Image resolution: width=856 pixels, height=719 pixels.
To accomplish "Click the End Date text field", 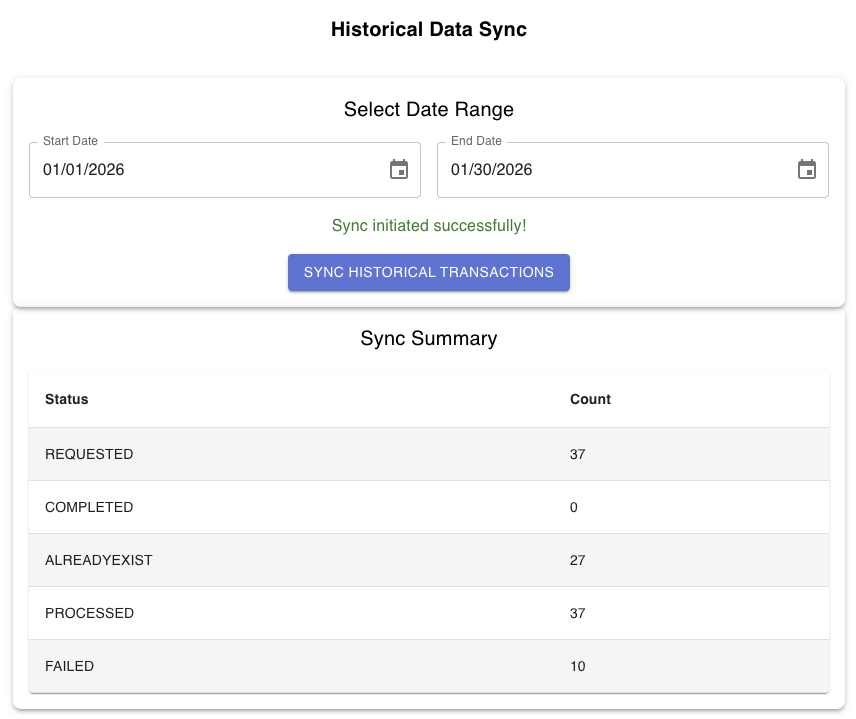I will click(x=610, y=170).
